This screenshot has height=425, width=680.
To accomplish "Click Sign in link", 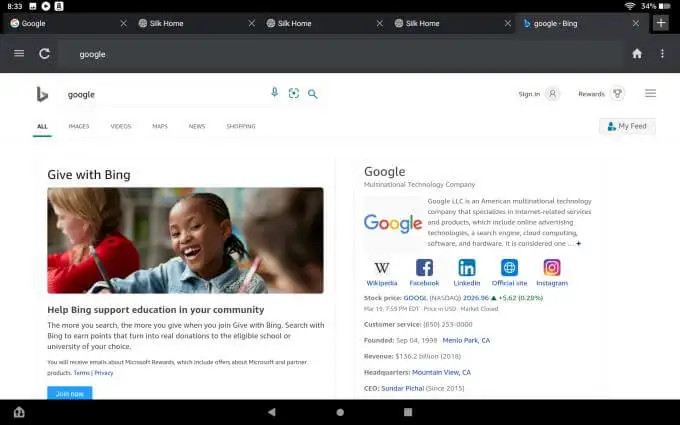I will (529, 94).
